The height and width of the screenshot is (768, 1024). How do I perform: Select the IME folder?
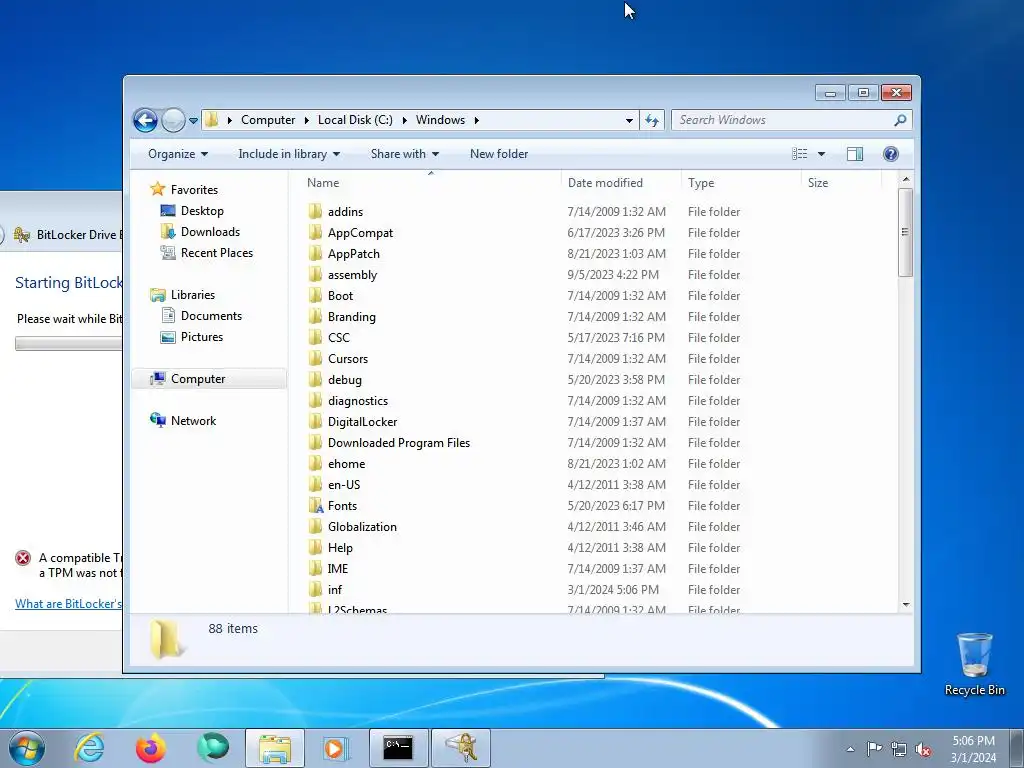(x=338, y=569)
